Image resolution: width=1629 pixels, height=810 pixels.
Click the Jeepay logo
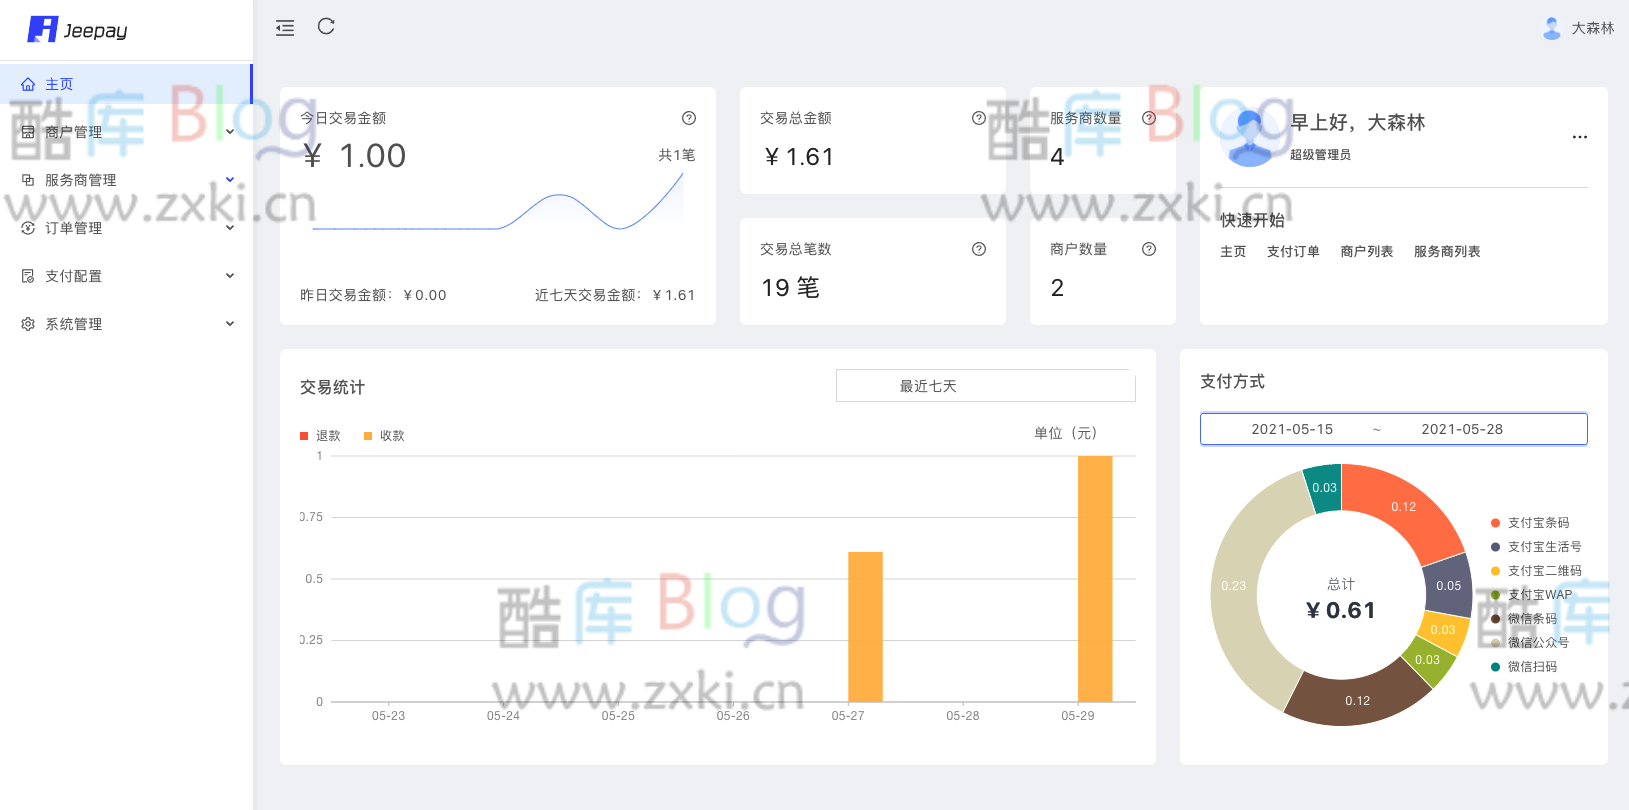click(77, 30)
